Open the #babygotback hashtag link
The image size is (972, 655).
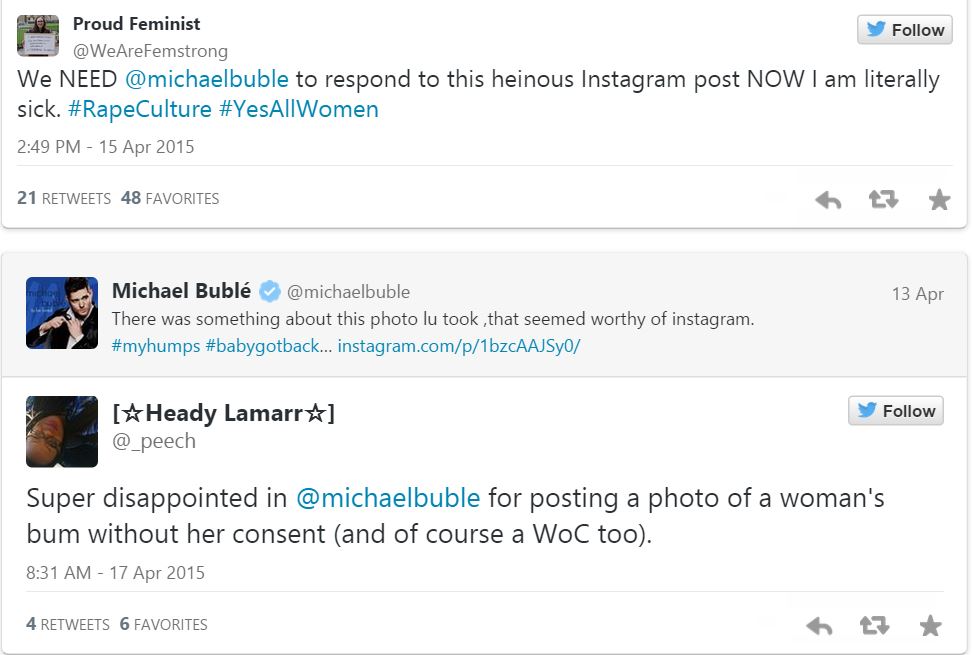pos(266,346)
